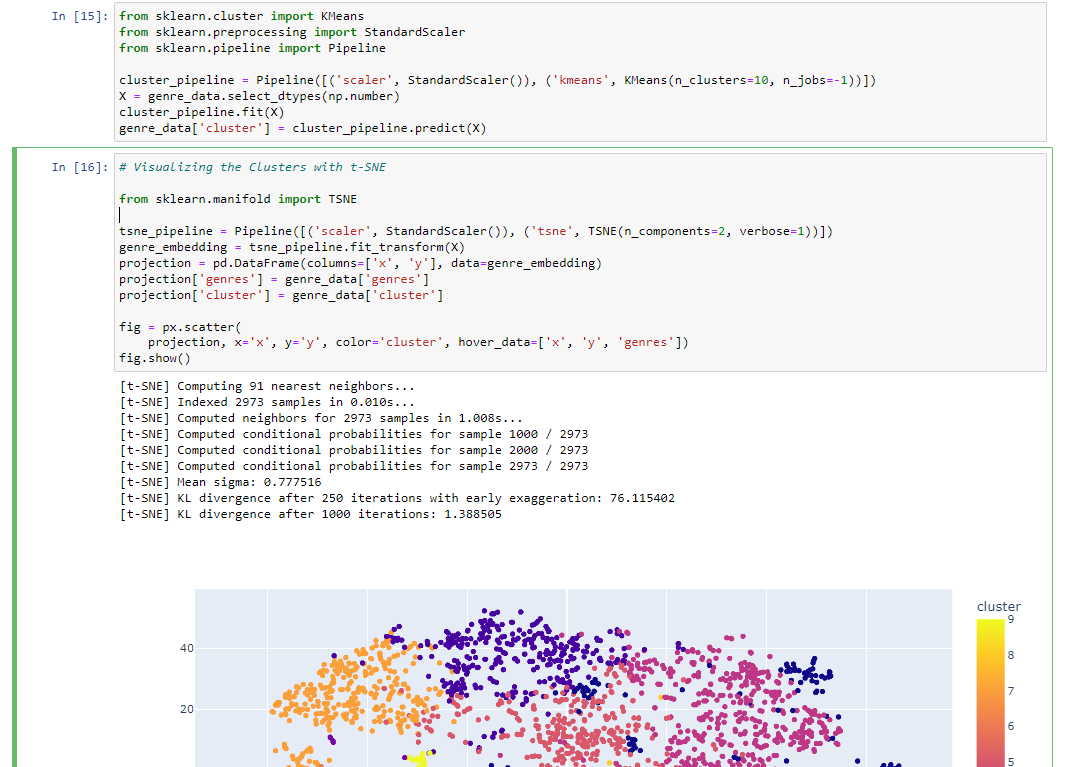Viewport: 1066px width, 767px height.
Task: Click the projection['cluster'] assignment line
Action: click(x=281, y=295)
